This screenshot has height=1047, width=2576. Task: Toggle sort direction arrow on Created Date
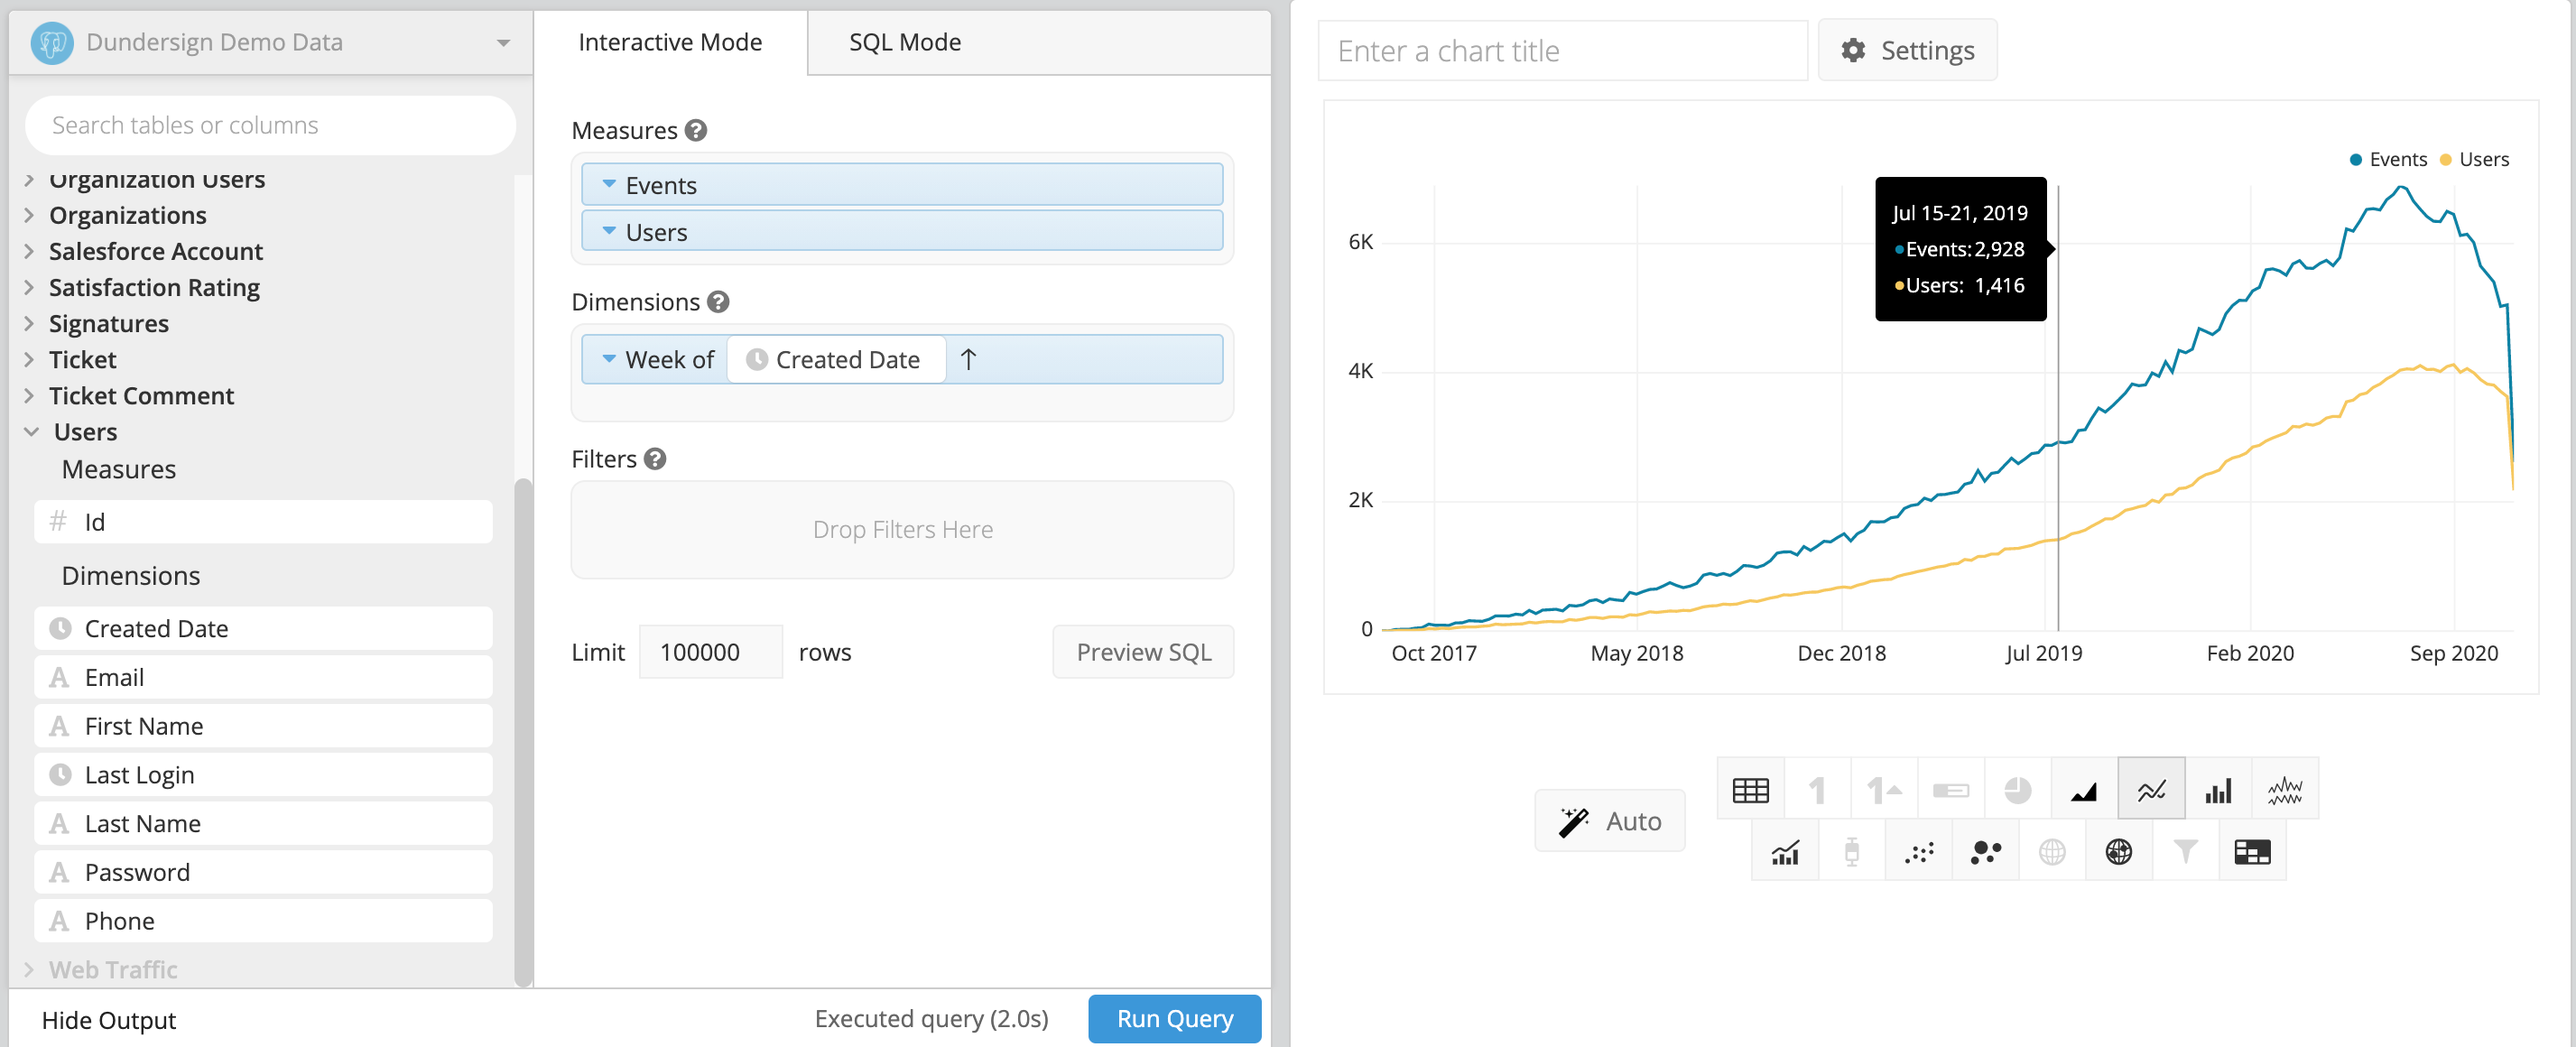[968, 359]
